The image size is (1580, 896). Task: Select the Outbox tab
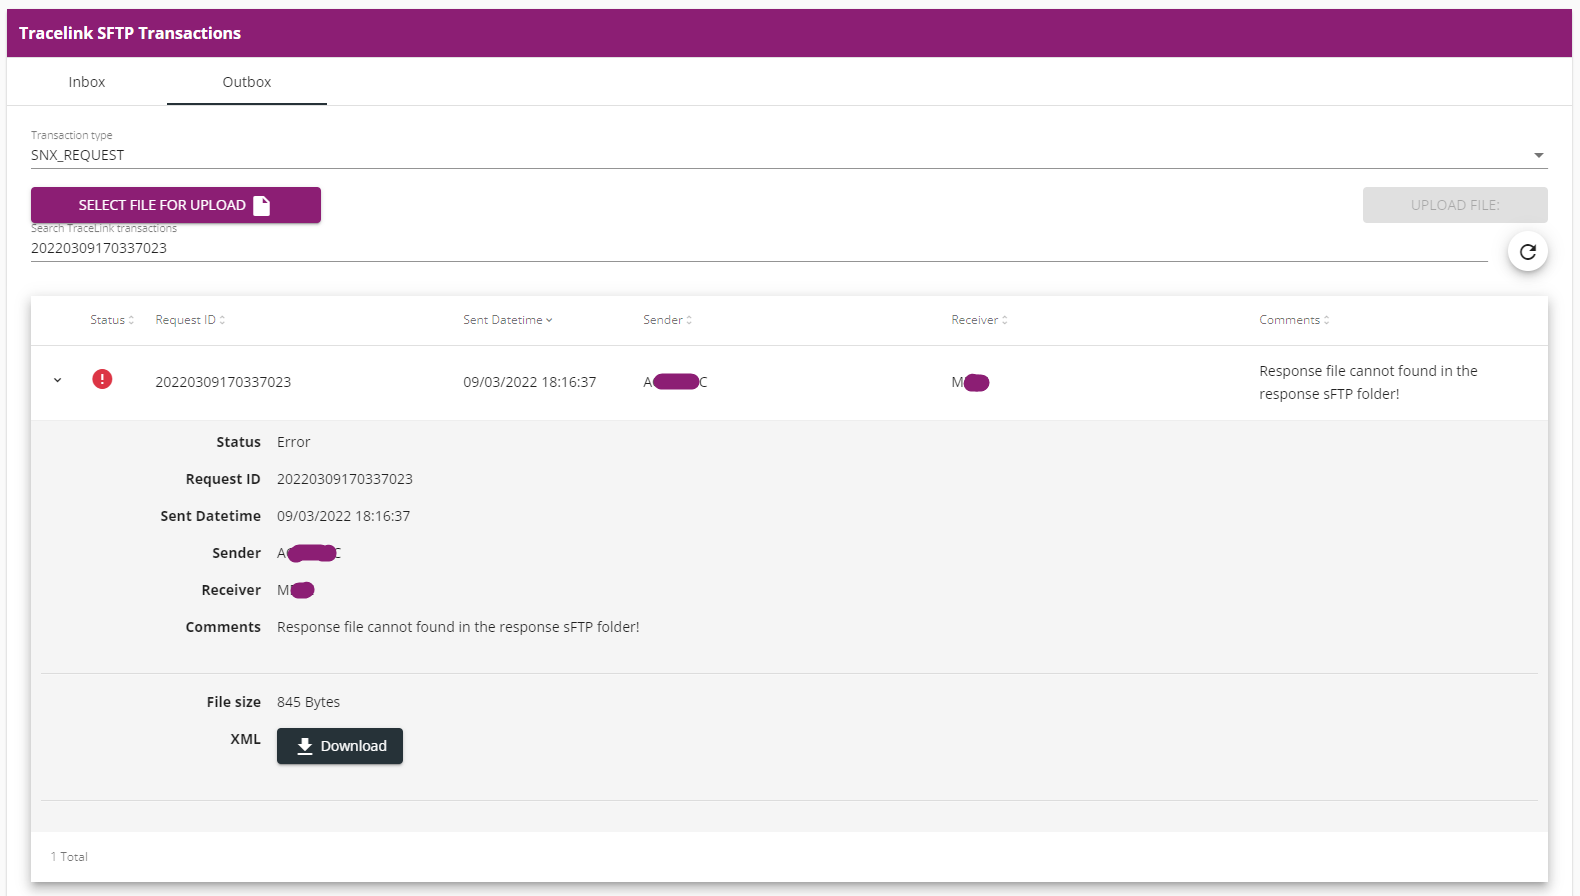point(247,82)
